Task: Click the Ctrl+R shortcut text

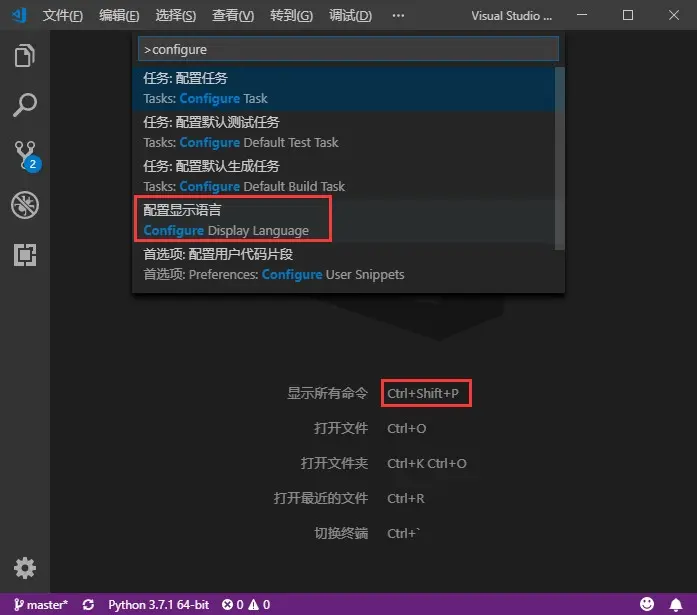Action: point(406,499)
